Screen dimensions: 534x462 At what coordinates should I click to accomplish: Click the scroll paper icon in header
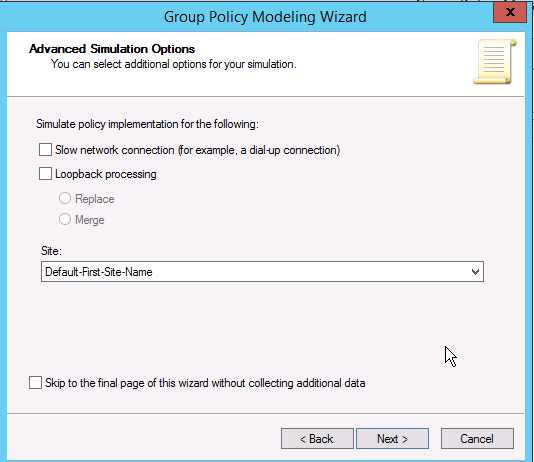coord(495,62)
